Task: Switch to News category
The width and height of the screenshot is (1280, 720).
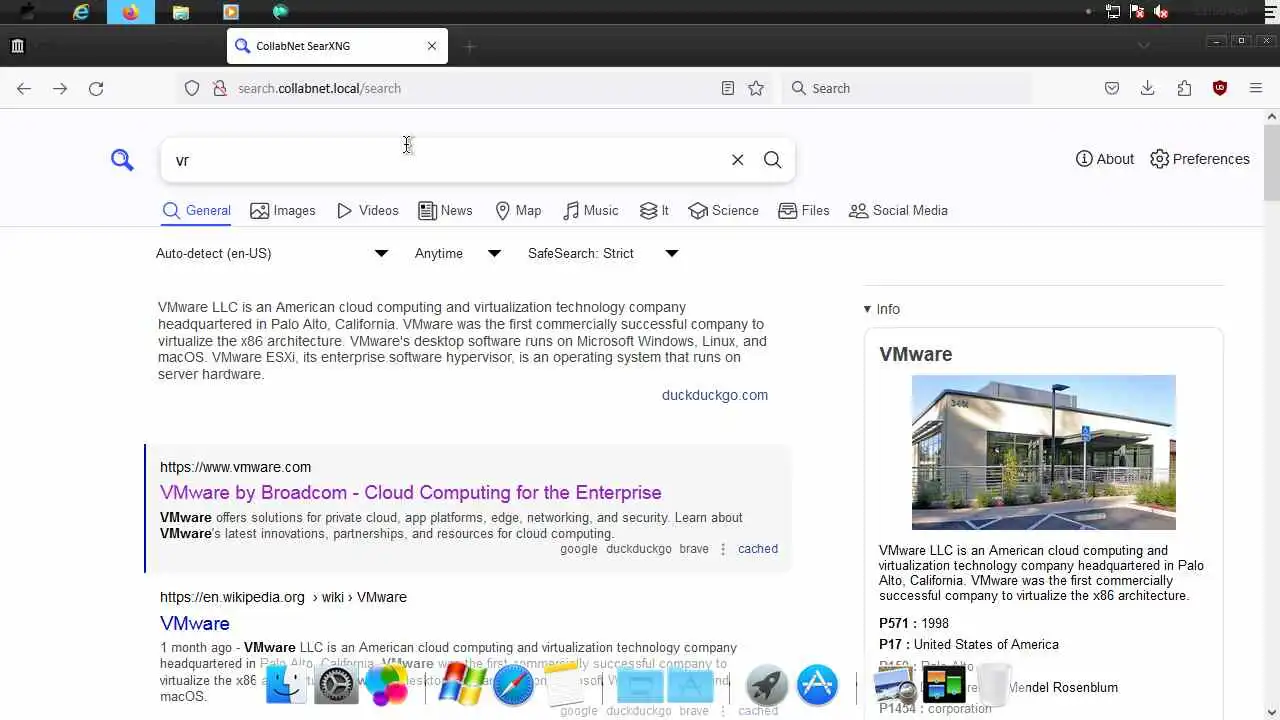Action: click(445, 211)
